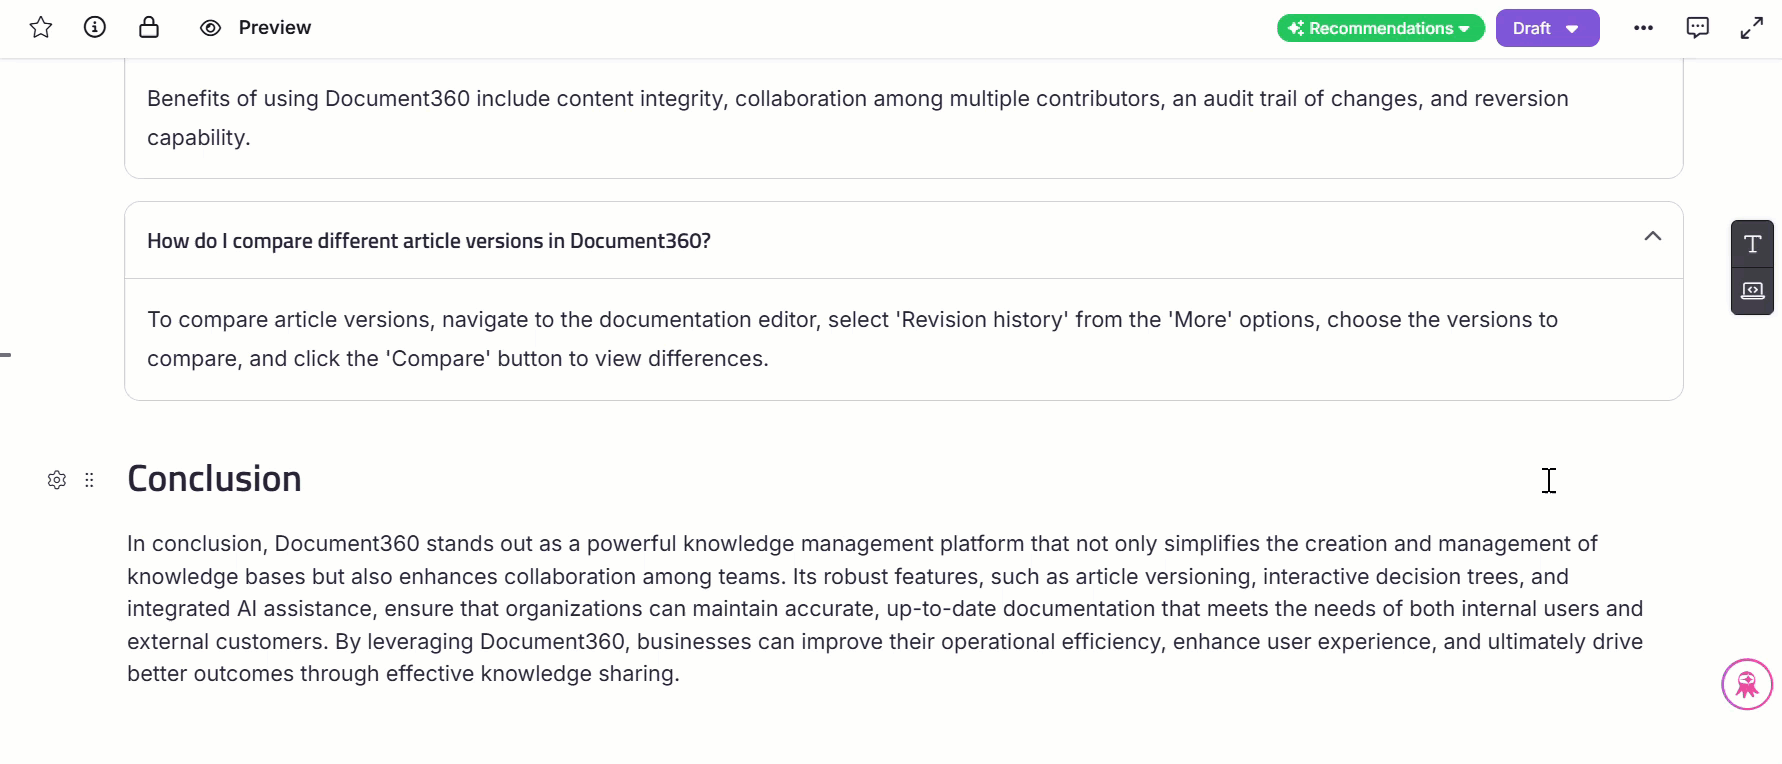The image size is (1782, 764).
Task: Click the star favorite icon
Action: 41,28
